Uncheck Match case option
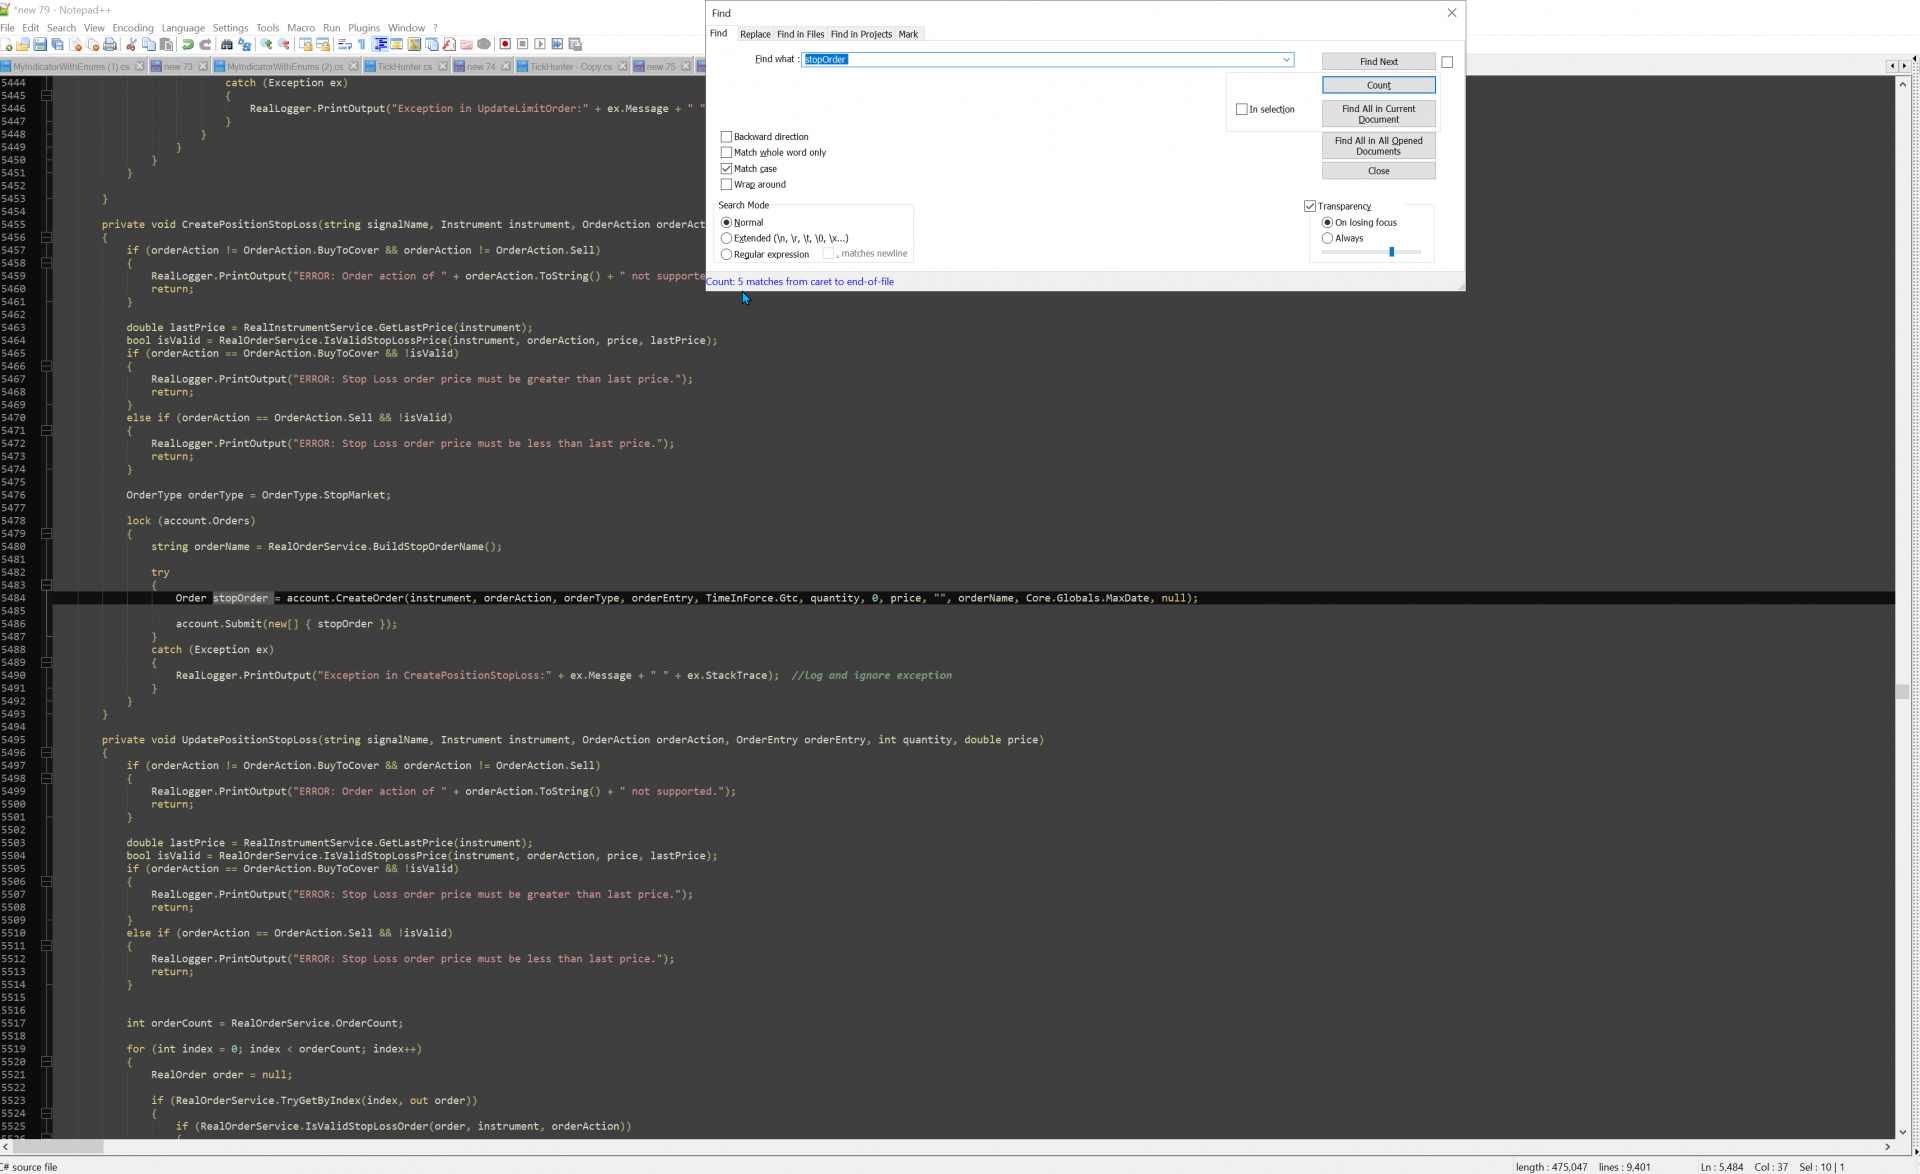This screenshot has height=1174, width=1920. 727,168
